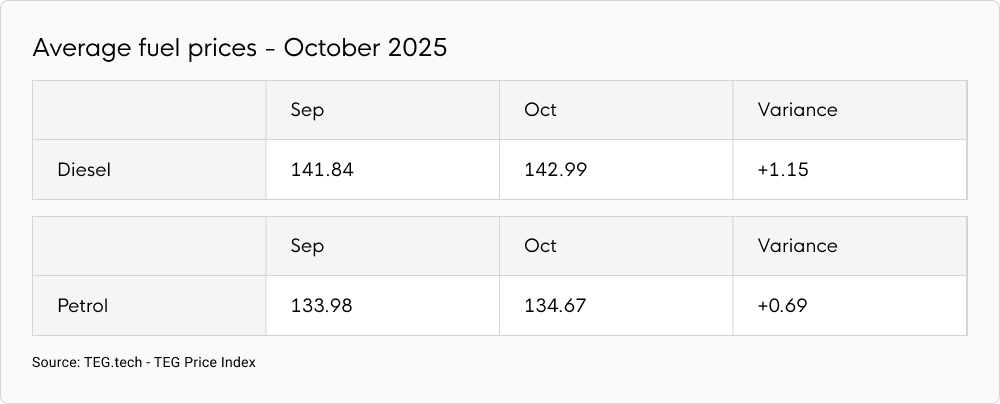1000x404 pixels.
Task: Click the Variance header above Diesel row
Action: click(x=797, y=110)
